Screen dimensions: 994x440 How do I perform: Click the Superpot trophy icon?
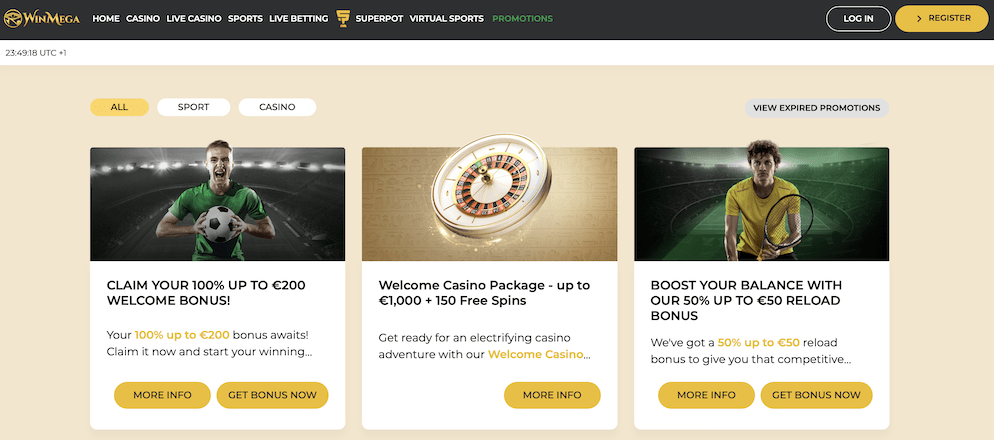pyautogui.click(x=343, y=18)
